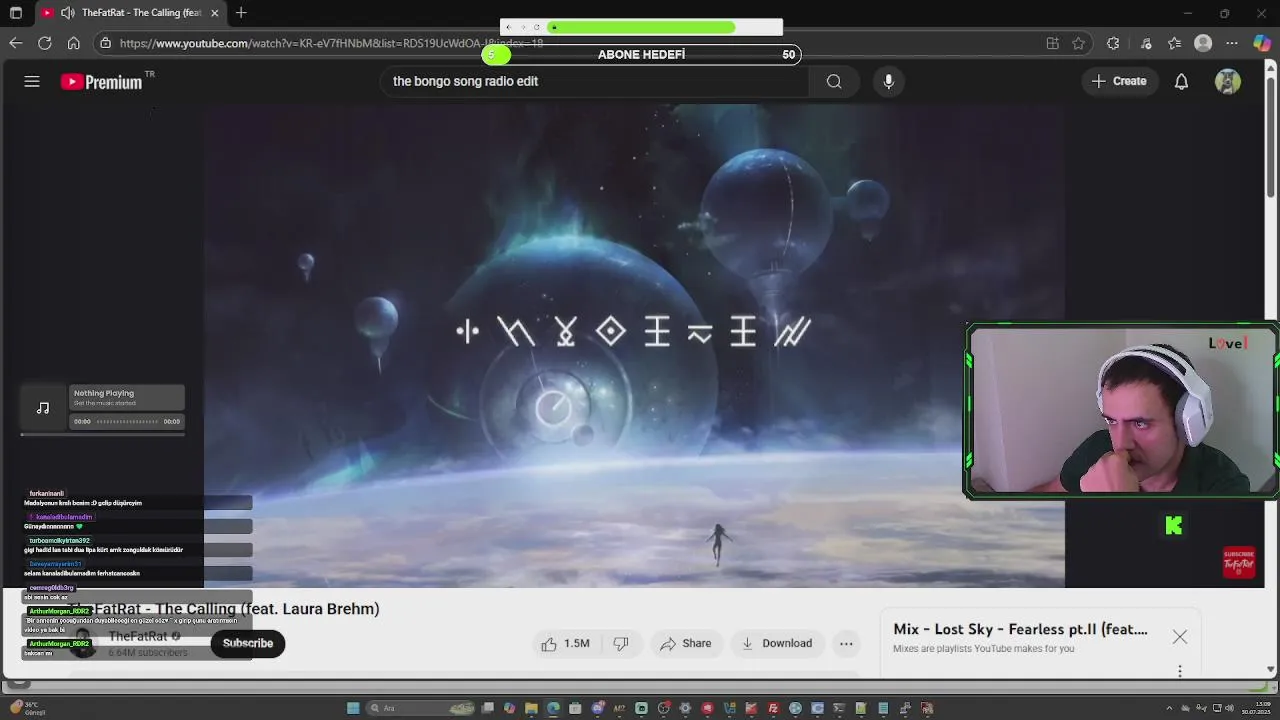Focus the YouTube search box
Viewport: 1280px width, 720px height.
click(595, 82)
